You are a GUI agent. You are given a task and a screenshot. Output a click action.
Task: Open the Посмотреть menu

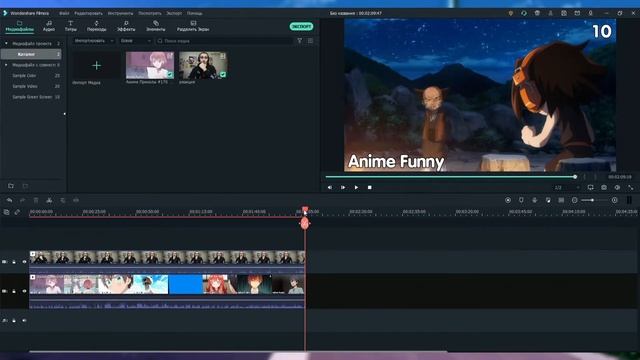coord(150,13)
